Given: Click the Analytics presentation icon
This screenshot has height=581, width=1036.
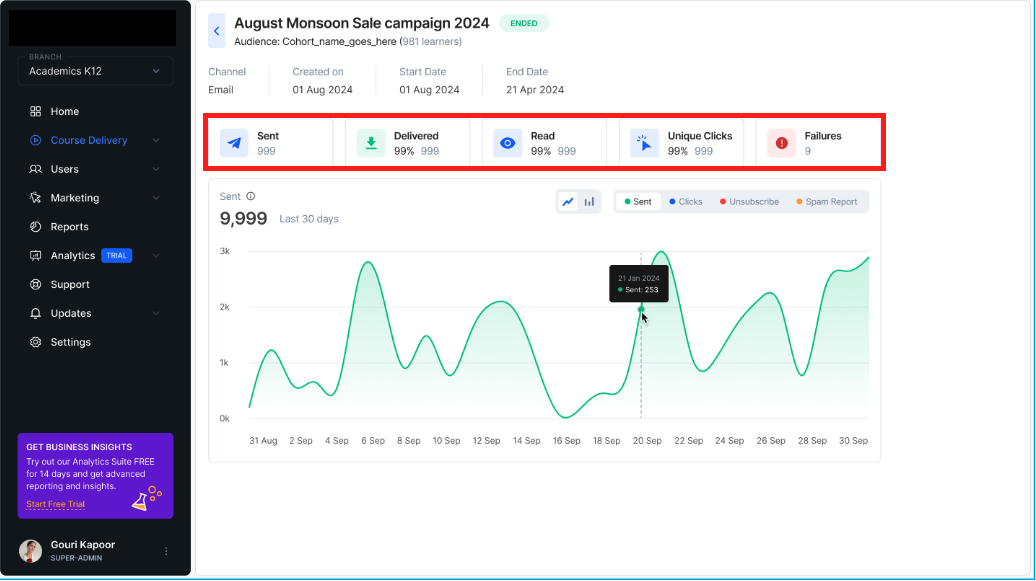Looking at the screenshot, I should (36, 256).
